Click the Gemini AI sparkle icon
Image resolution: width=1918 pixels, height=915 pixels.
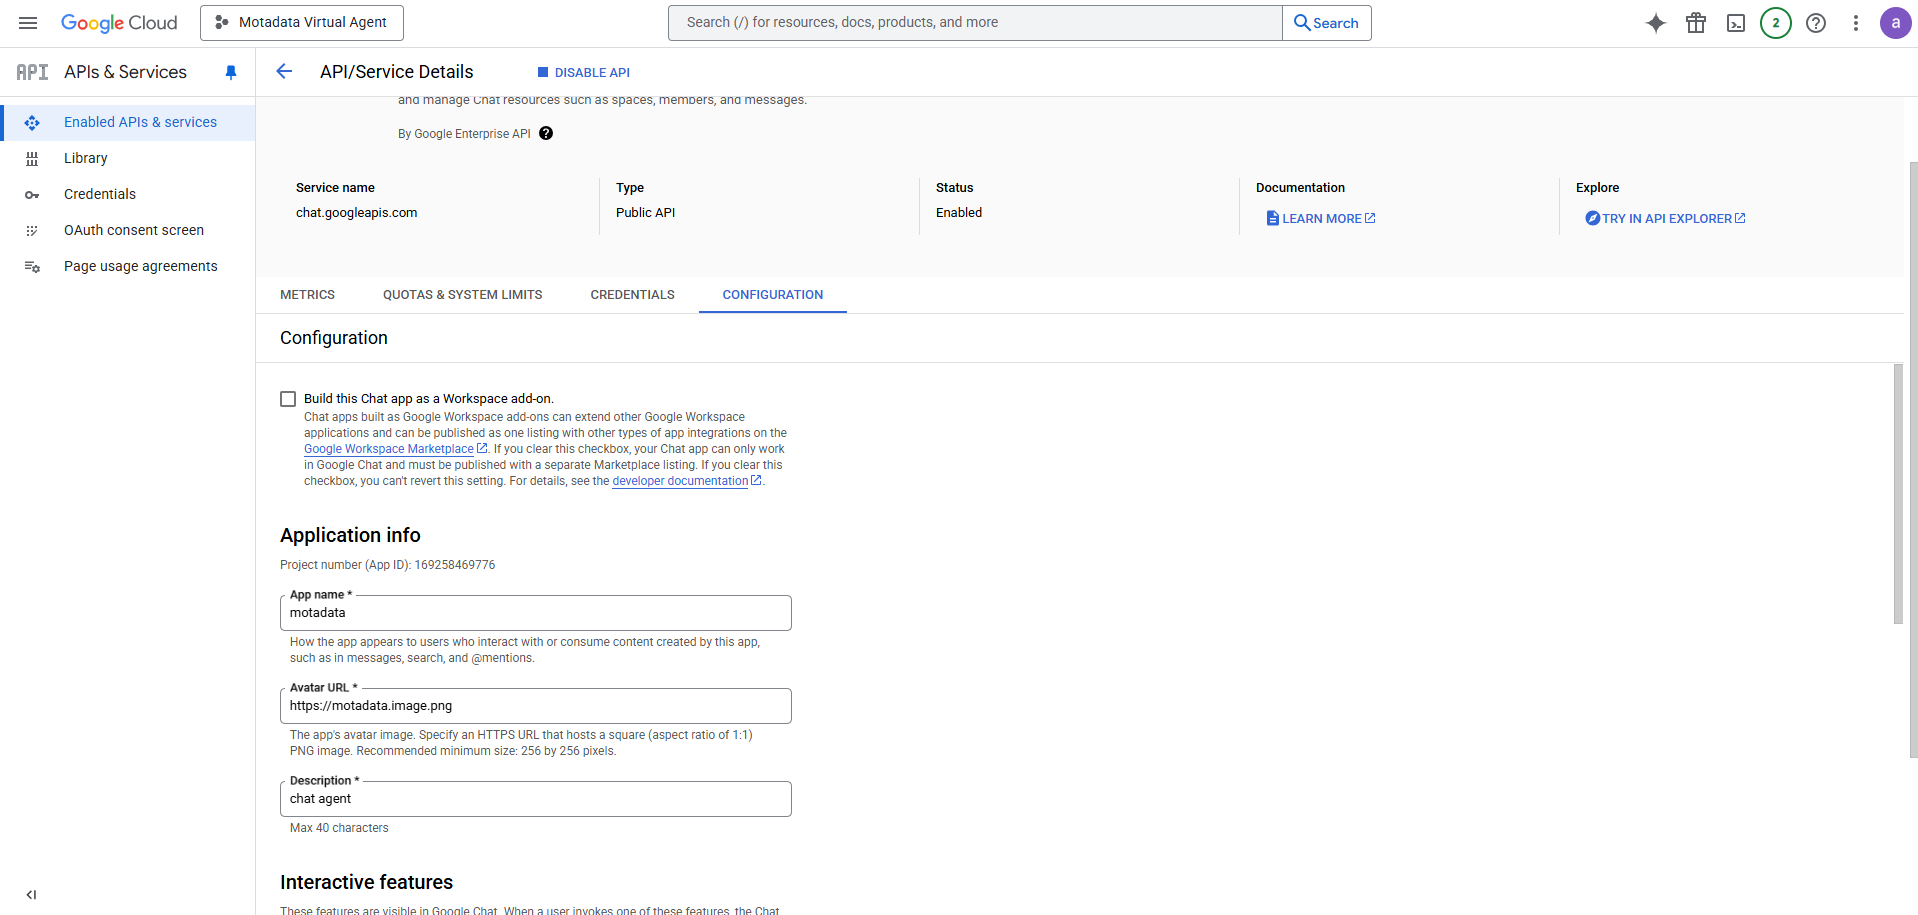pyautogui.click(x=1656, y=23)
